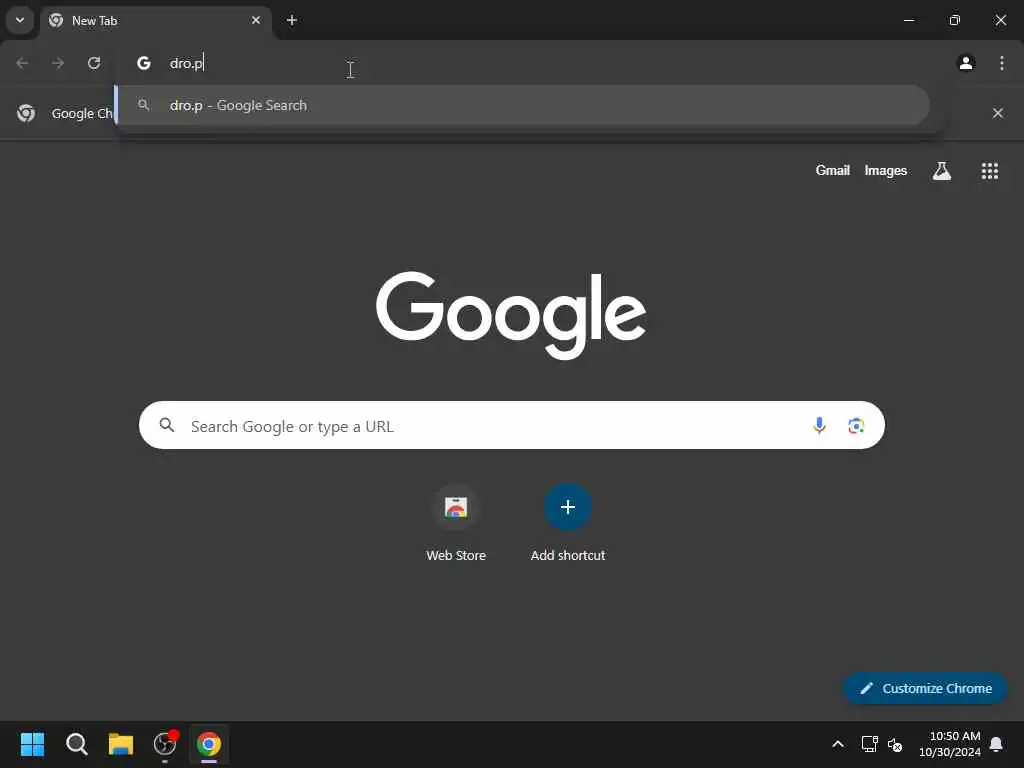The image size is (1024, 768).
Task: Open Windows taskbar search
Action: [x=76, y=744]
